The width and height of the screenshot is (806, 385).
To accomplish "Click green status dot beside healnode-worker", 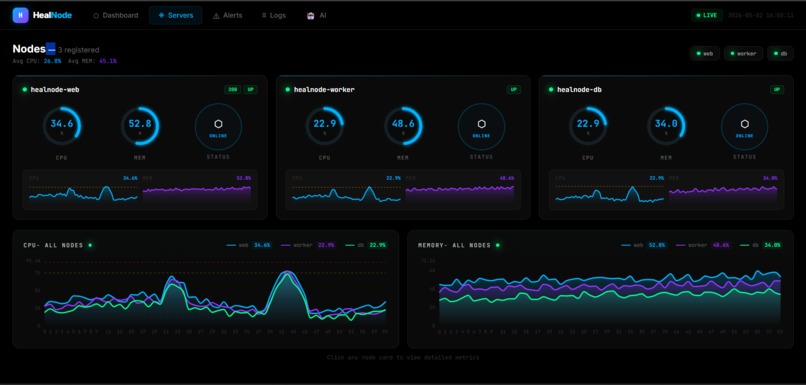I will pyautogui.click(x=288, y=89).
